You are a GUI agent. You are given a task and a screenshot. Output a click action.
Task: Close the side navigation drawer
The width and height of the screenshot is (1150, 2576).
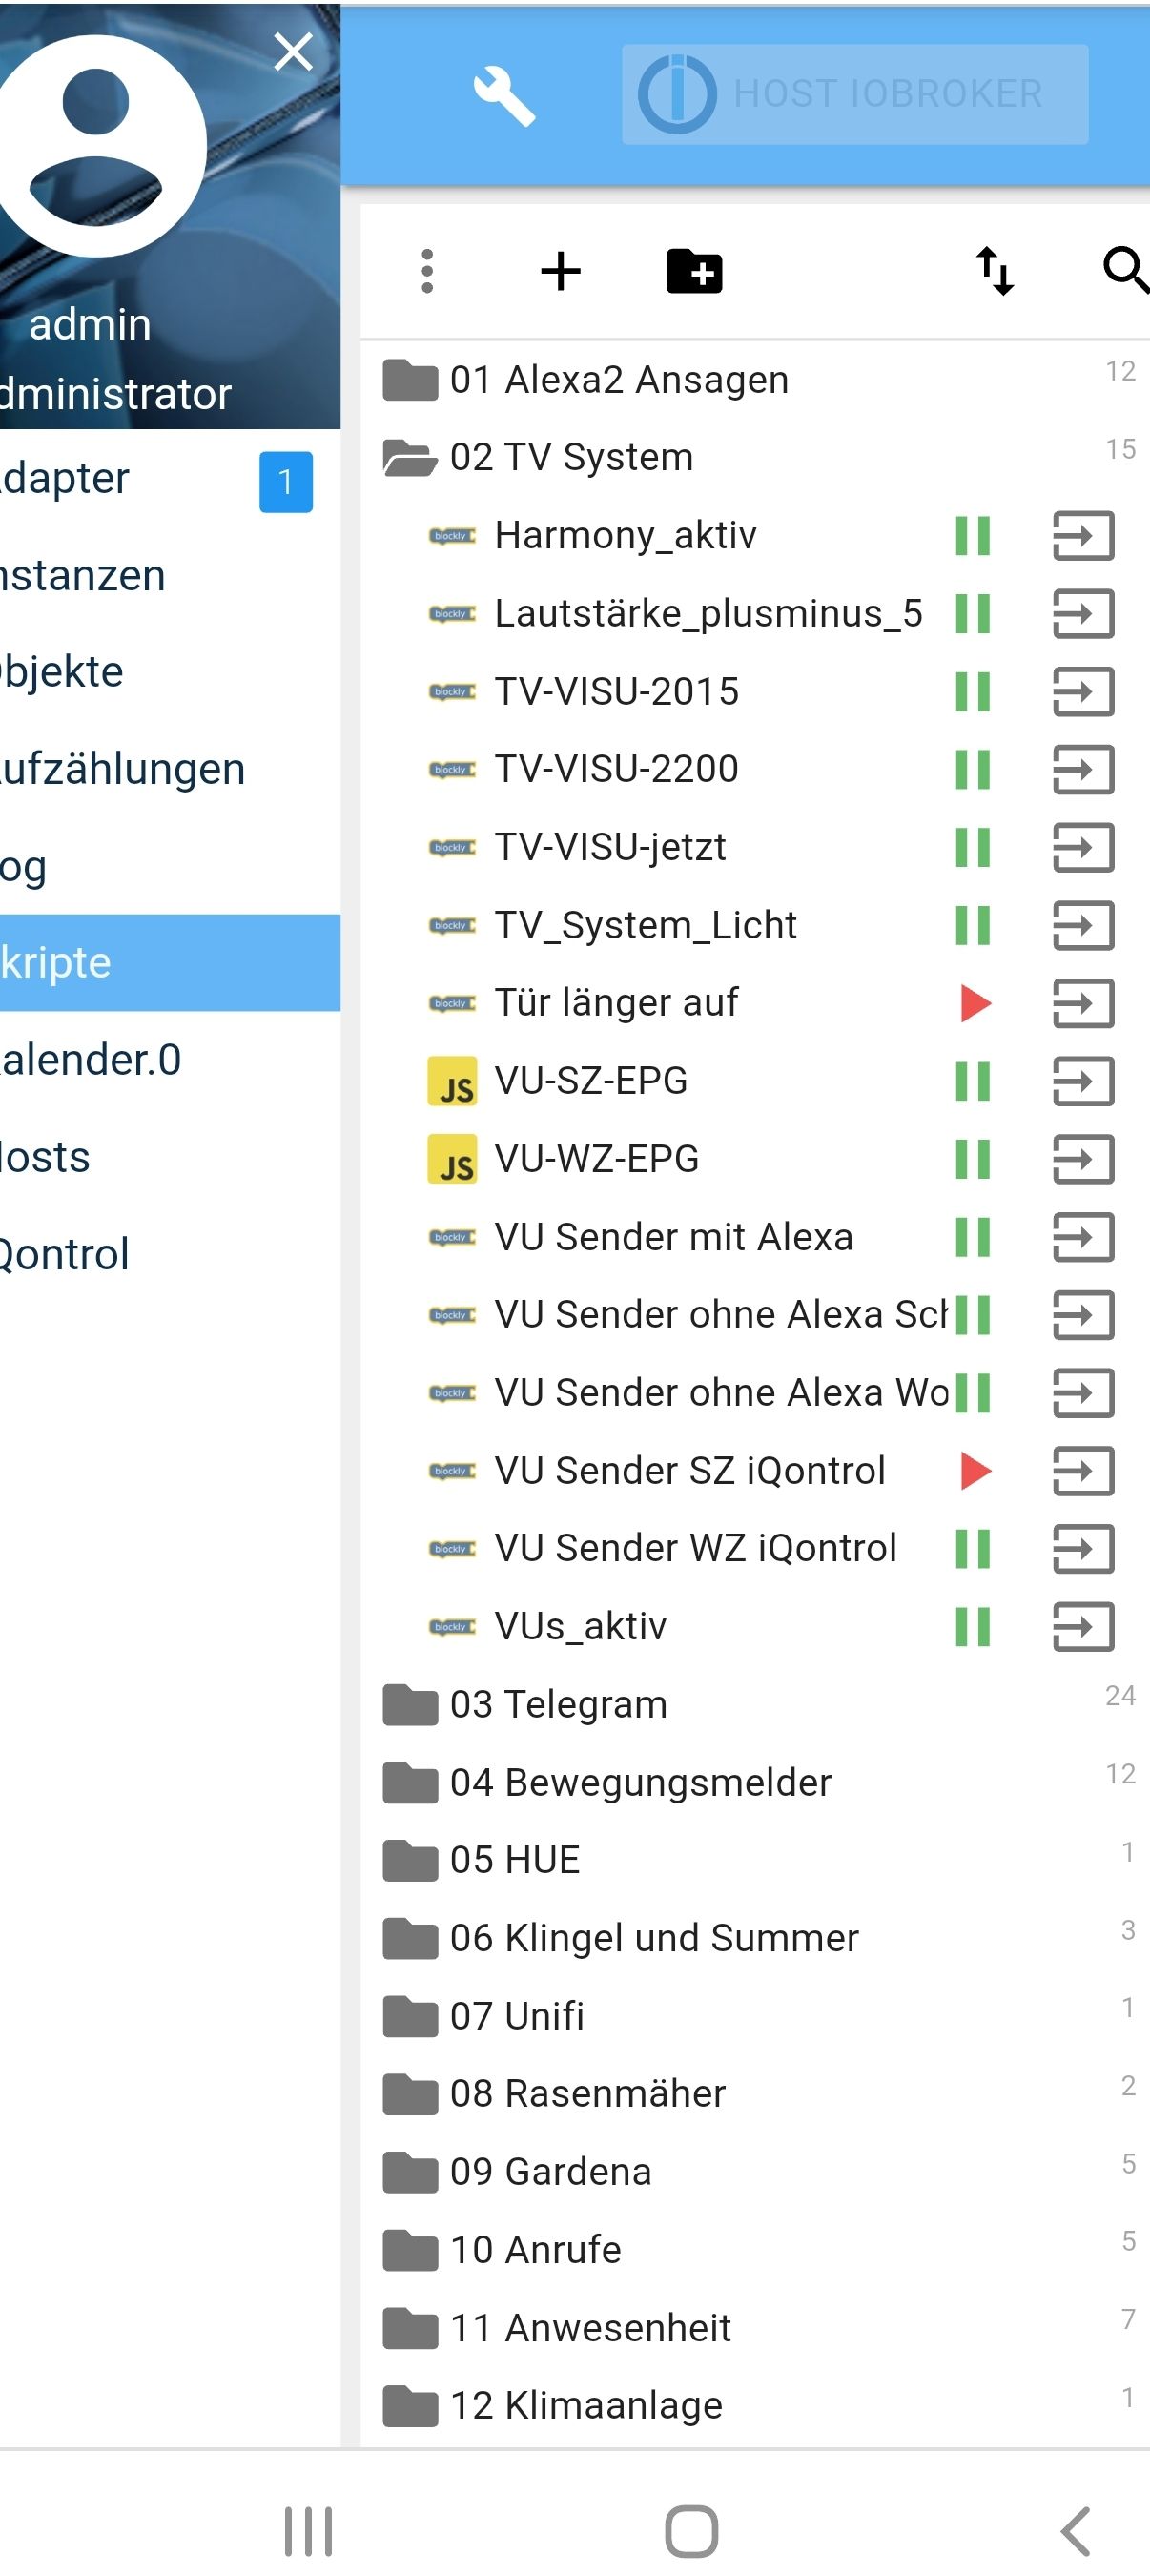(x=293, y=51)
